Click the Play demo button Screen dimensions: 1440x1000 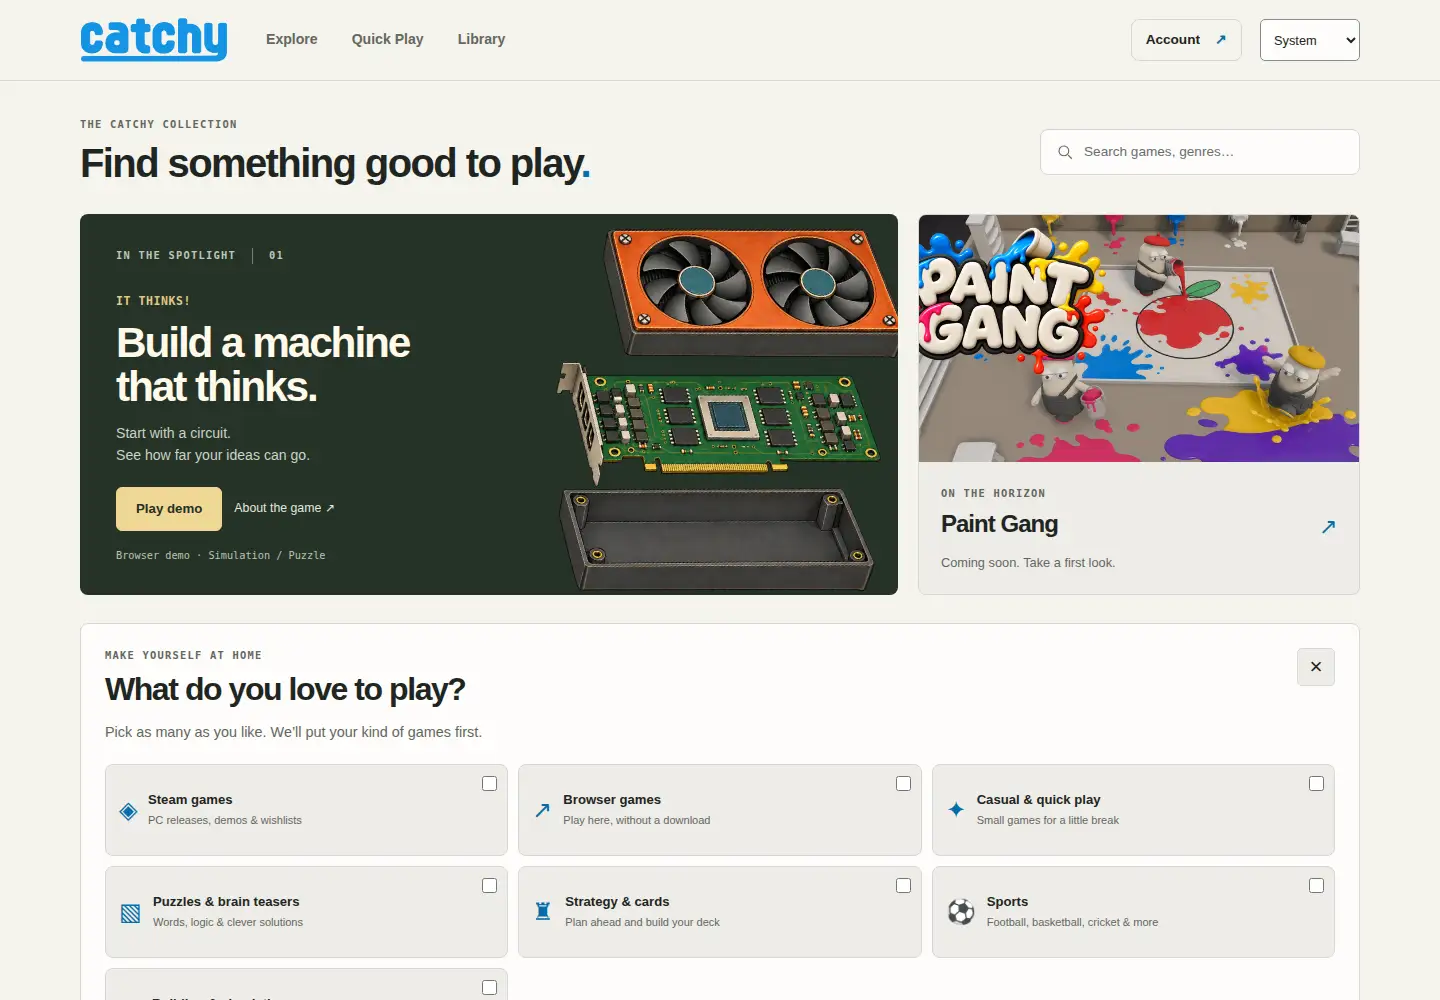coord(169,509)
